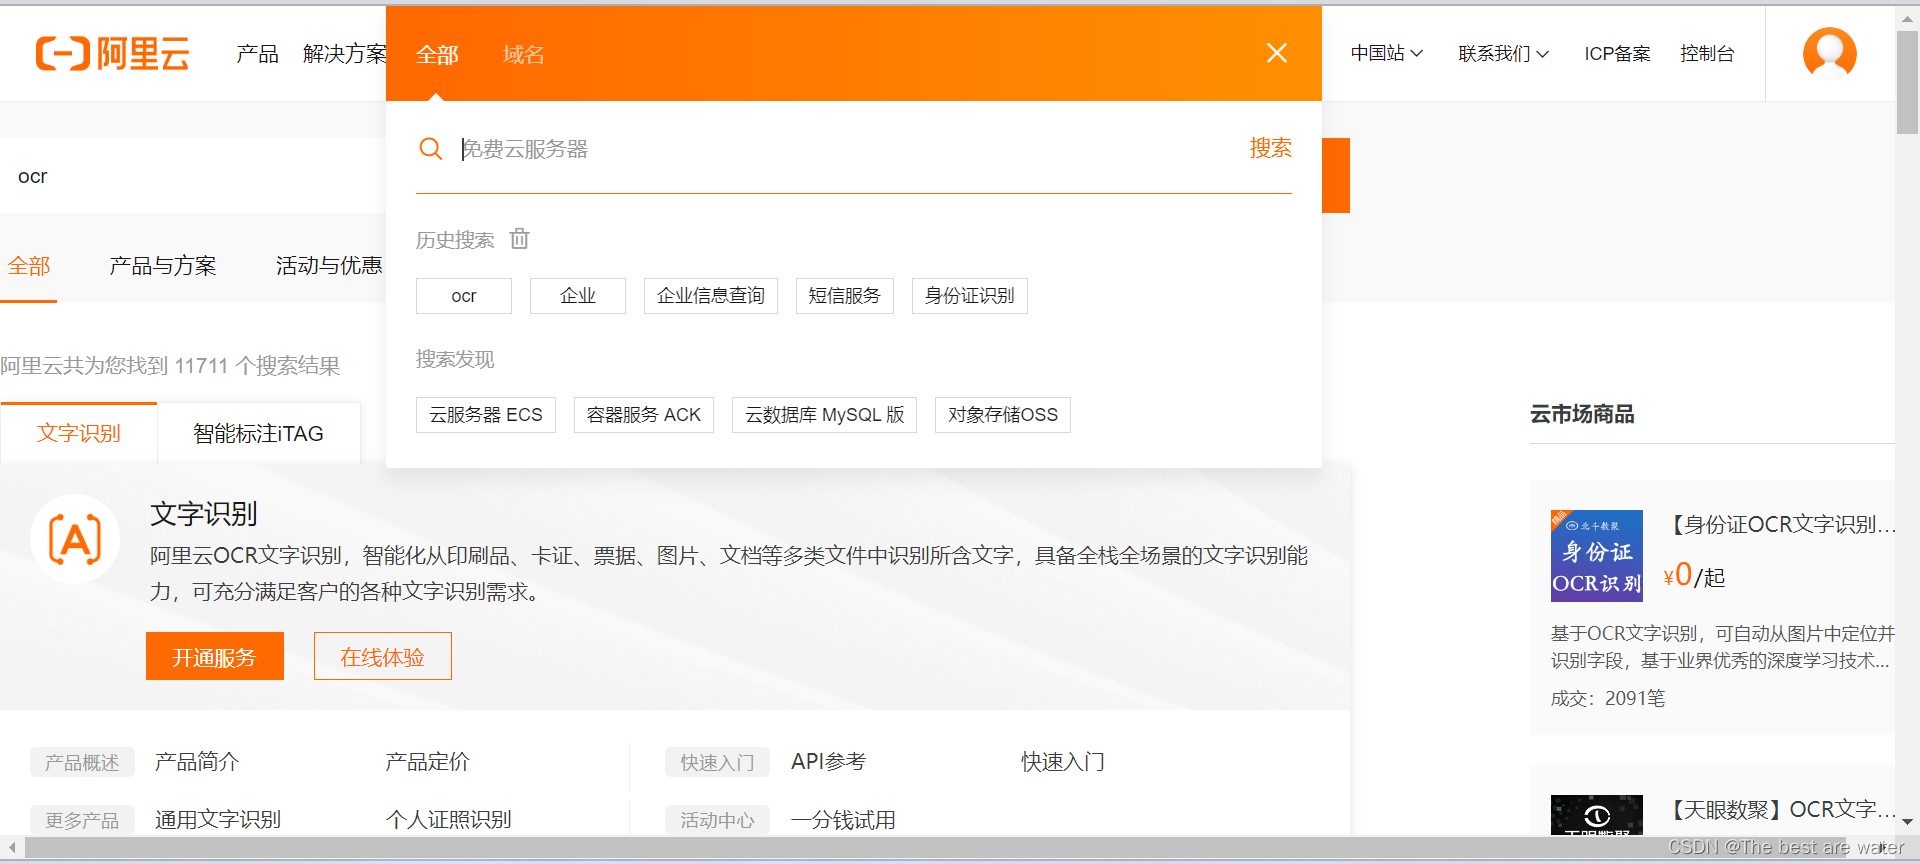1920x864 pixels.
Task: Choose suggestion 容器服务 ACK
Action: (x=644, y=415)
